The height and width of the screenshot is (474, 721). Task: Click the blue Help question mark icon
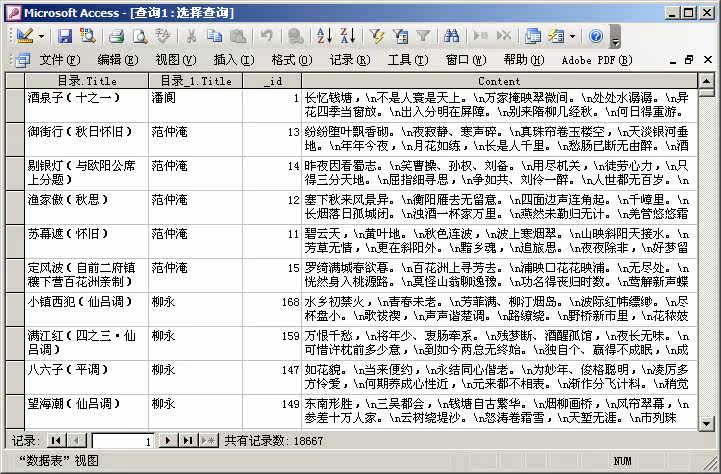click(596, 36)
